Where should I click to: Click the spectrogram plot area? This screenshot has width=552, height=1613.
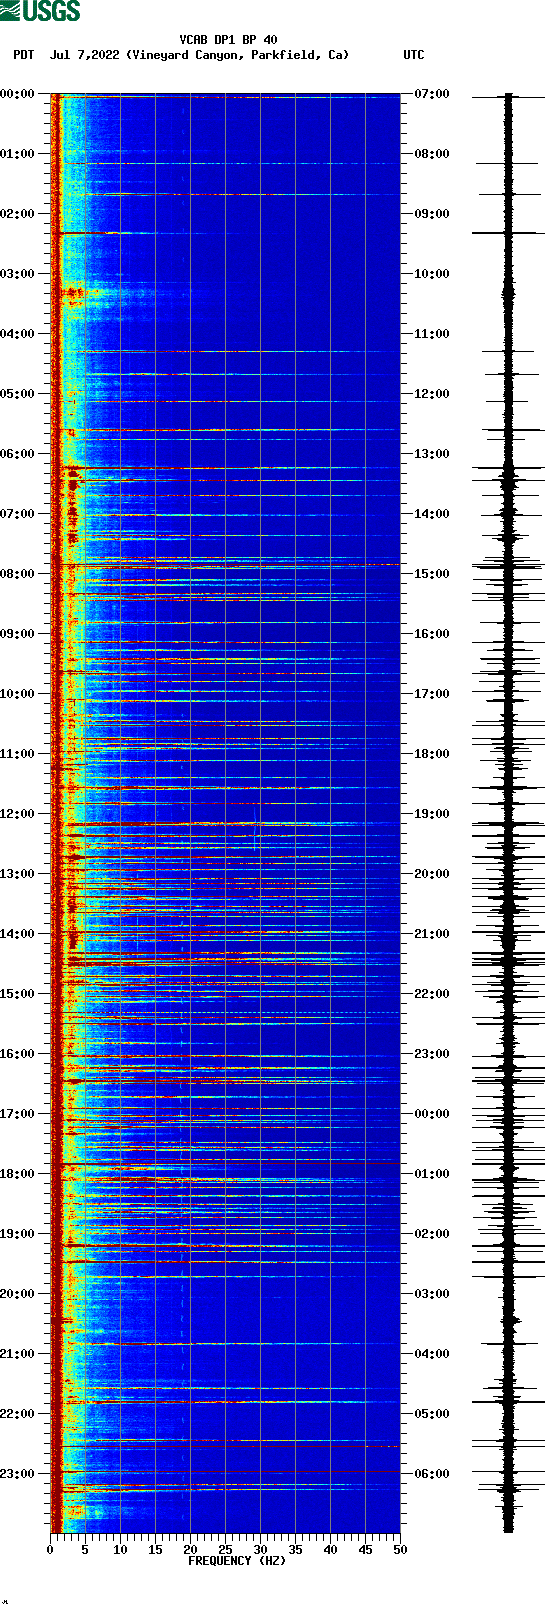[225, 813]
